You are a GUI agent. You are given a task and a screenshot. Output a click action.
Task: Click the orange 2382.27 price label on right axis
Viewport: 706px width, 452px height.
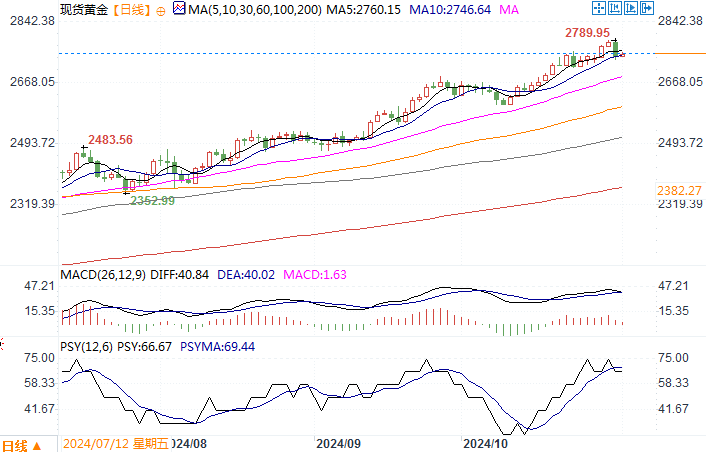680,190
